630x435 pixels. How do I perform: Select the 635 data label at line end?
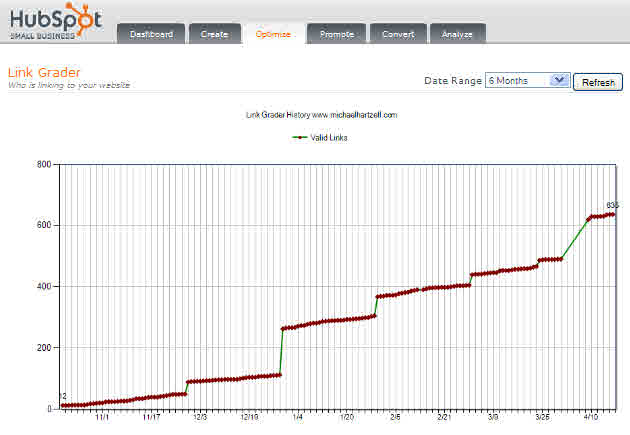point(613,205)
